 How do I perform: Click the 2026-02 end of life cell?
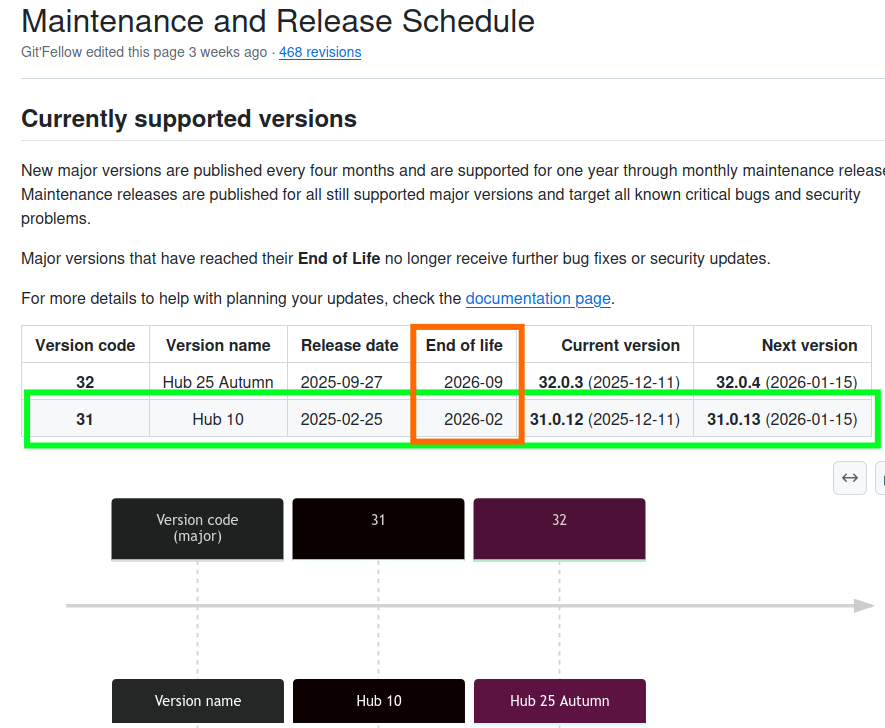click(473, 419)
